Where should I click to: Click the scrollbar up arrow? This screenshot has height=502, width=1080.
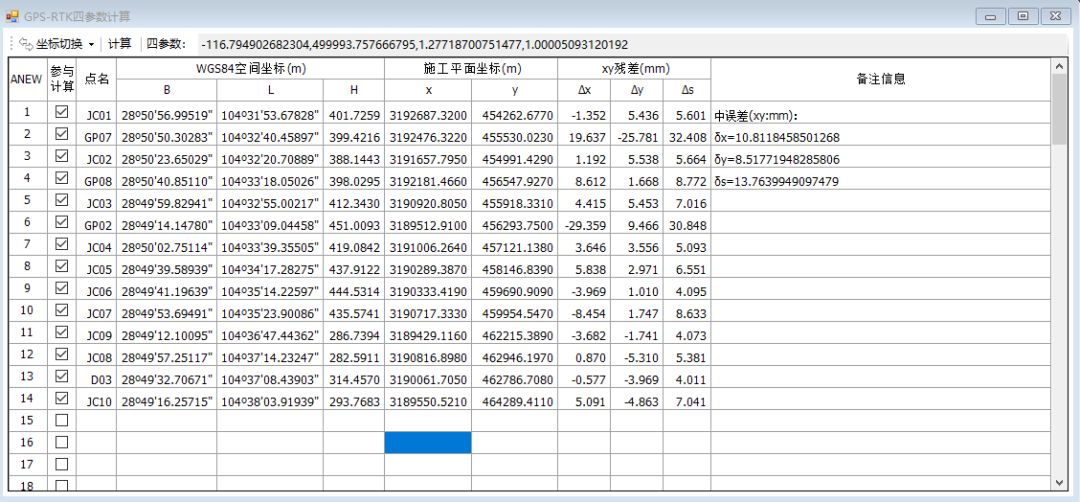pos(1059,66)
